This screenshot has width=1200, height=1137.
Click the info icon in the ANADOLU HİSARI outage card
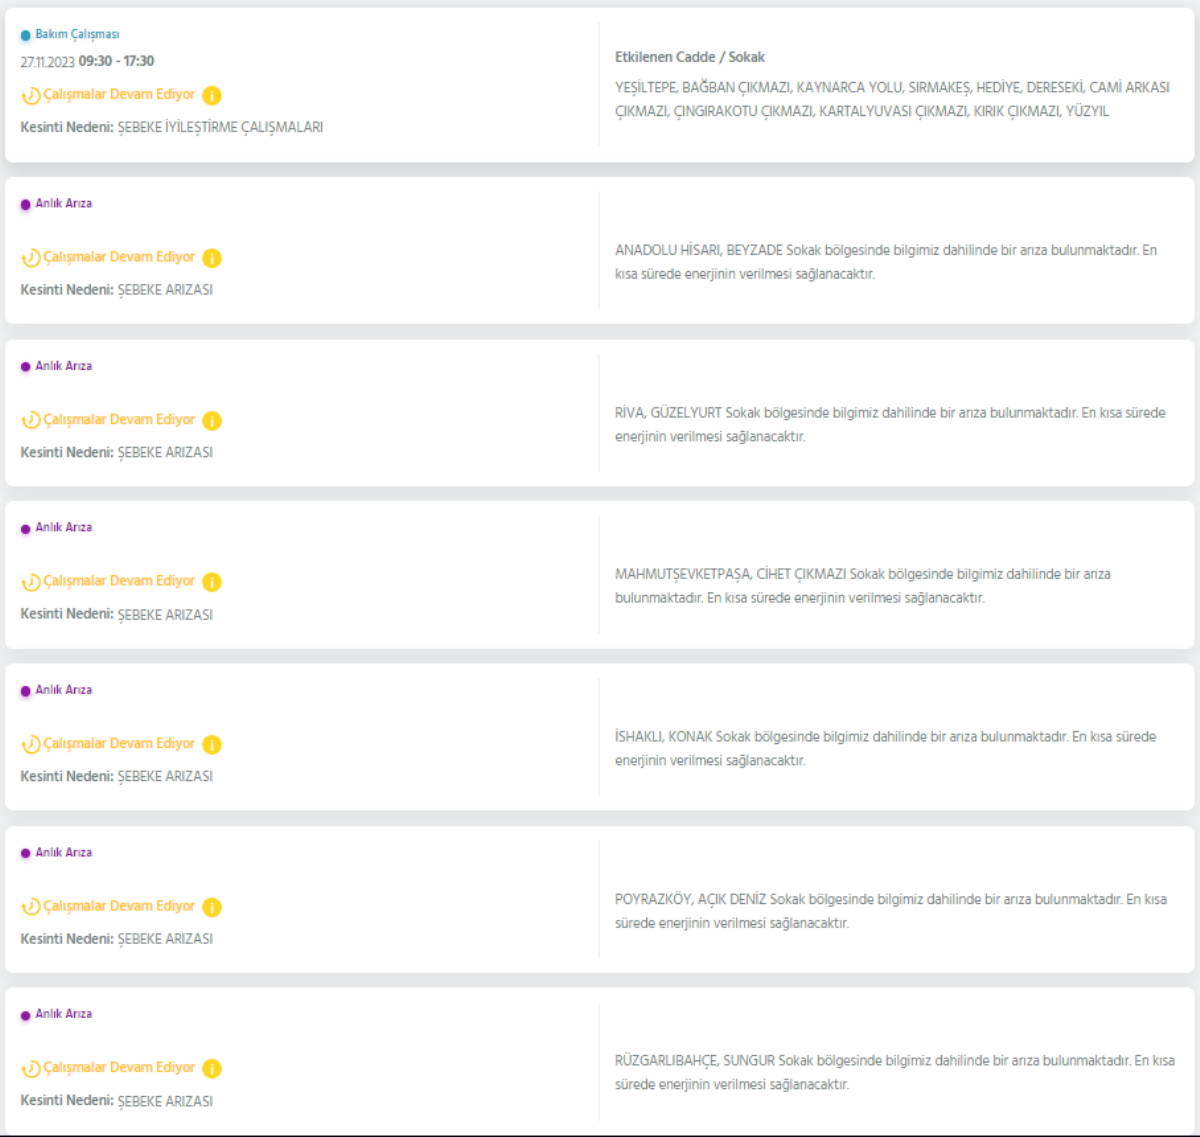[212, 258]
